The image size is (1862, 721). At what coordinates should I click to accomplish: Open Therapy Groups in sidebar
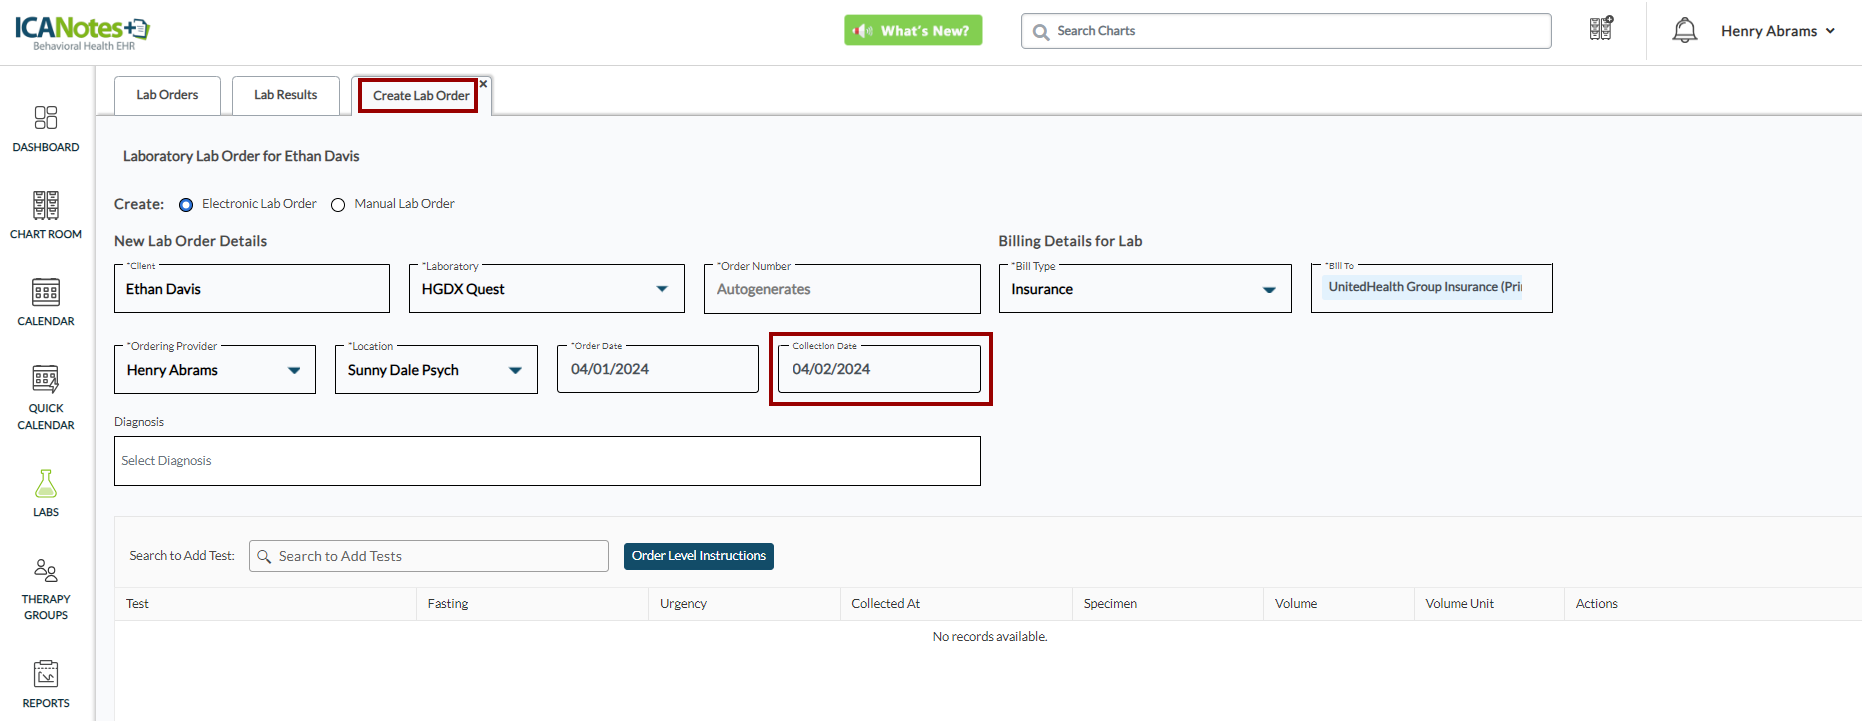click(46, 589)
